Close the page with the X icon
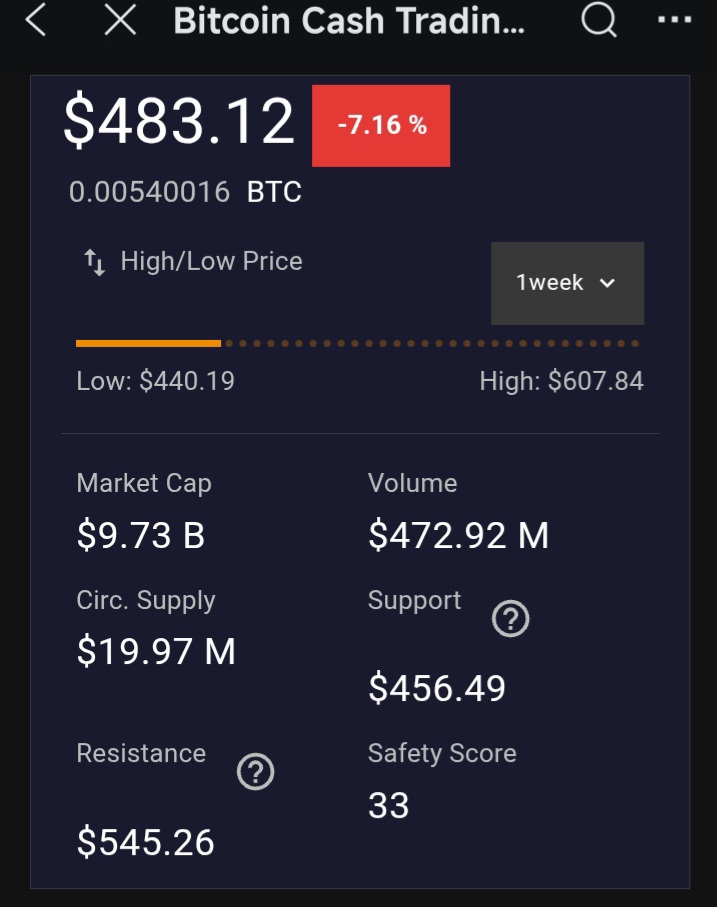717x907 pixels. (x=120, y=20)
